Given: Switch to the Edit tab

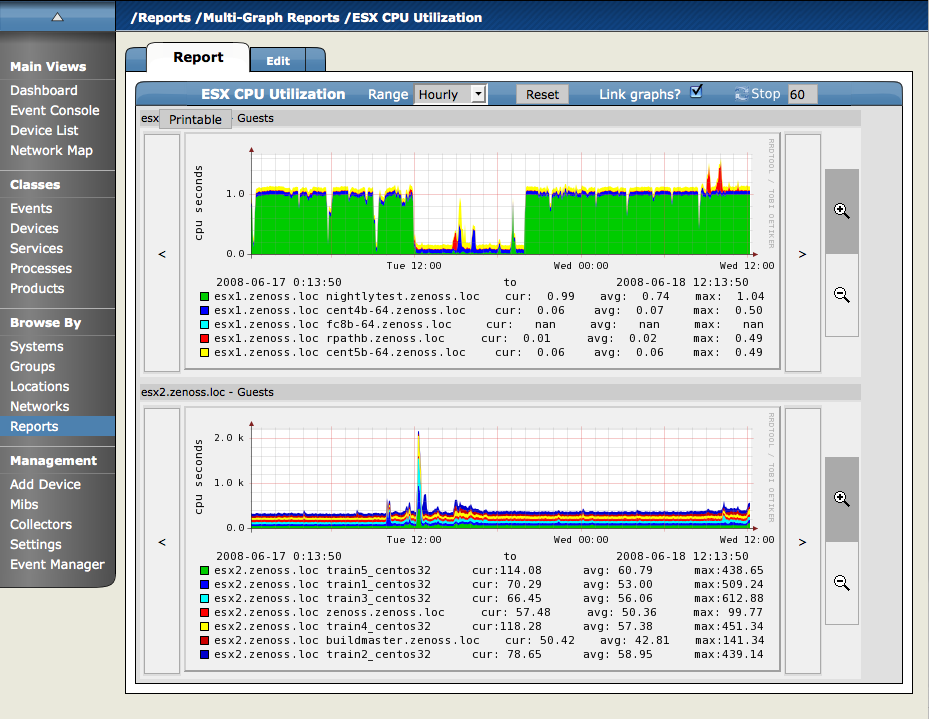Looking at the screenshot, I should pos(278,61).
